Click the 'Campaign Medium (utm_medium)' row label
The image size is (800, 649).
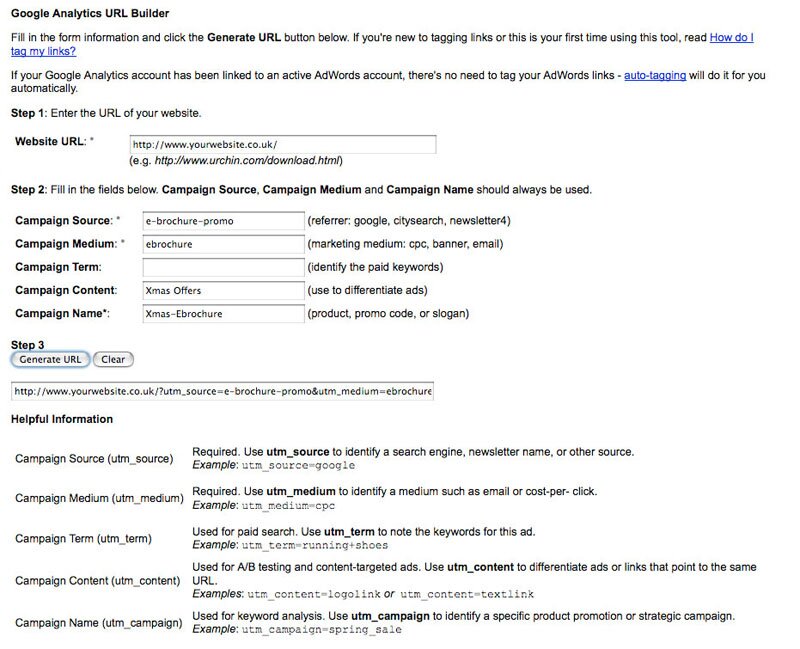tap(99, 498)
